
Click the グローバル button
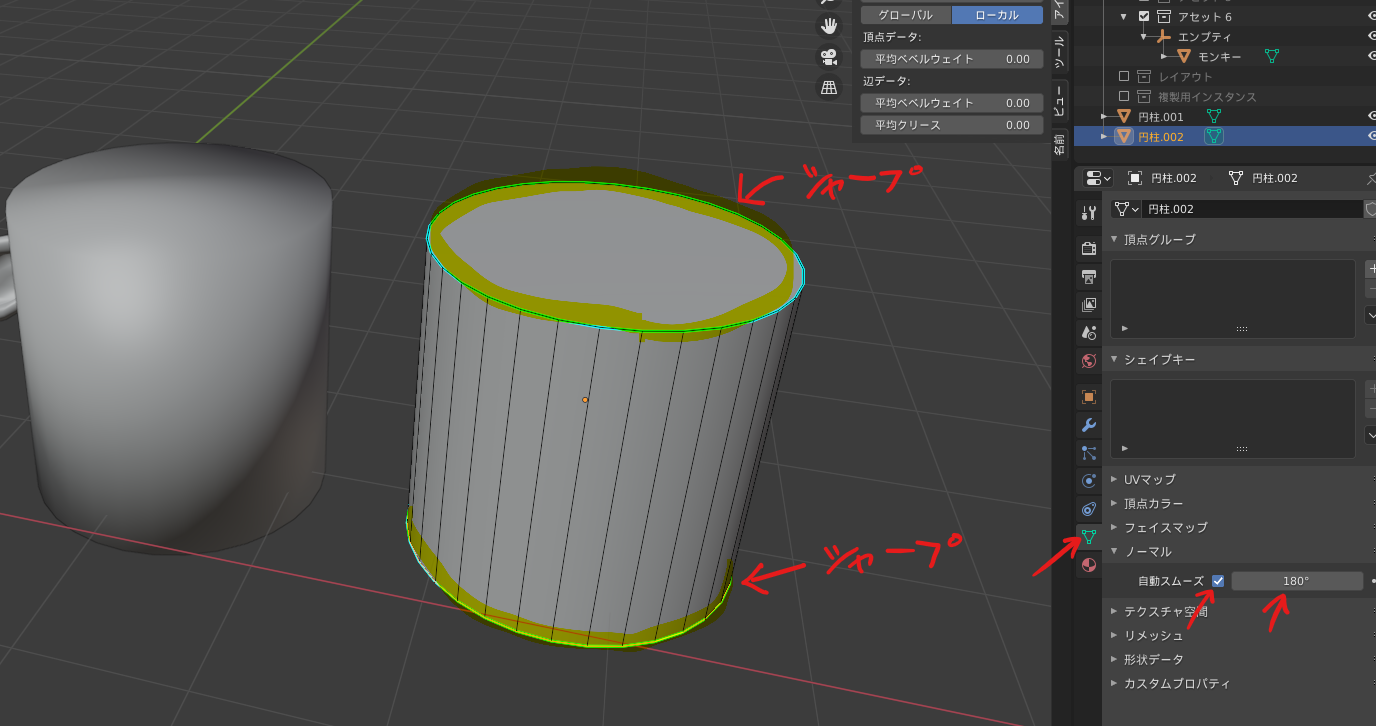[x=905, y=15]
